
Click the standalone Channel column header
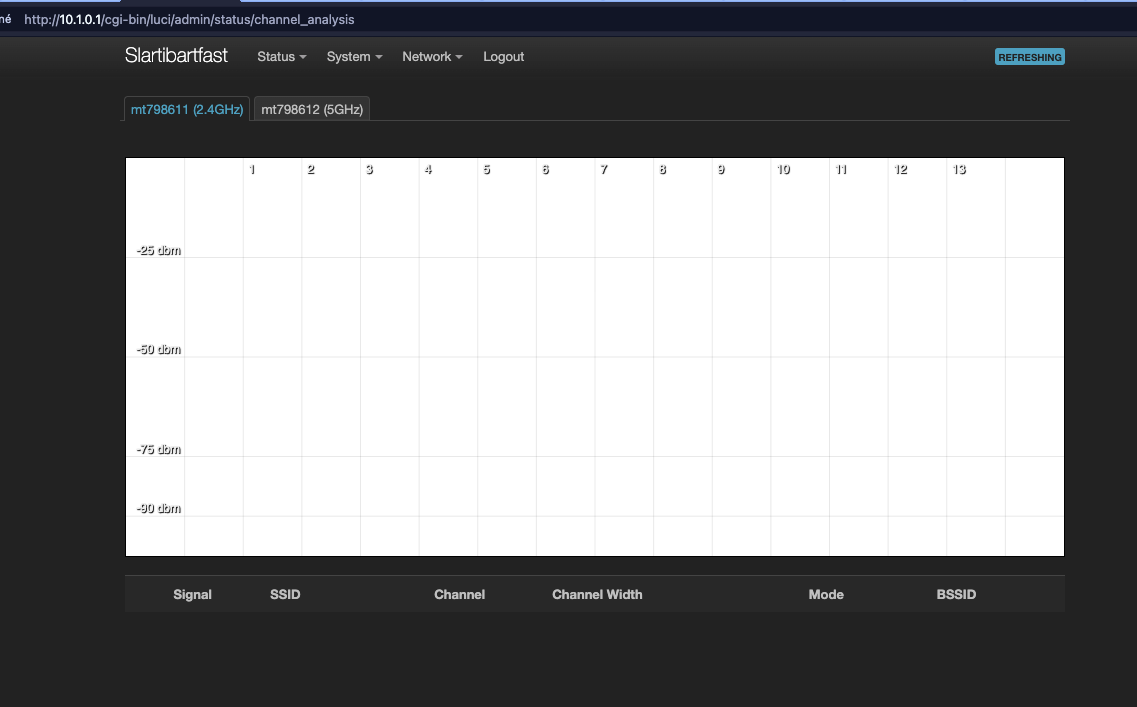click(459, 594)
